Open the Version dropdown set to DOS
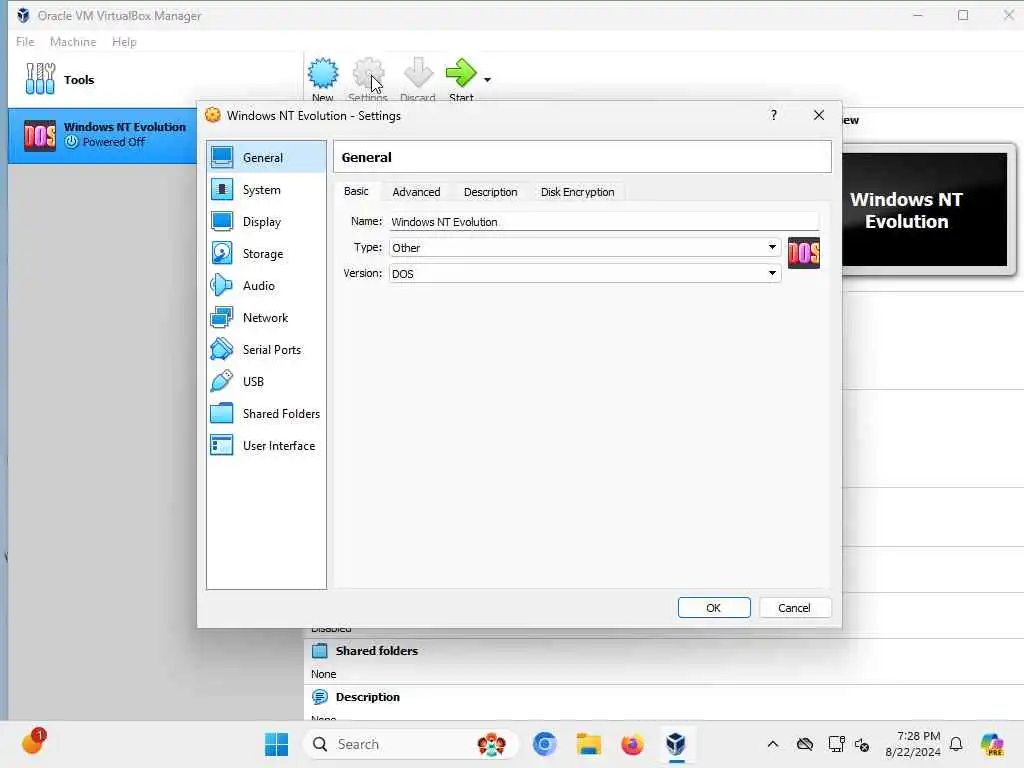The image size is (1024, 768). [584, 274]
